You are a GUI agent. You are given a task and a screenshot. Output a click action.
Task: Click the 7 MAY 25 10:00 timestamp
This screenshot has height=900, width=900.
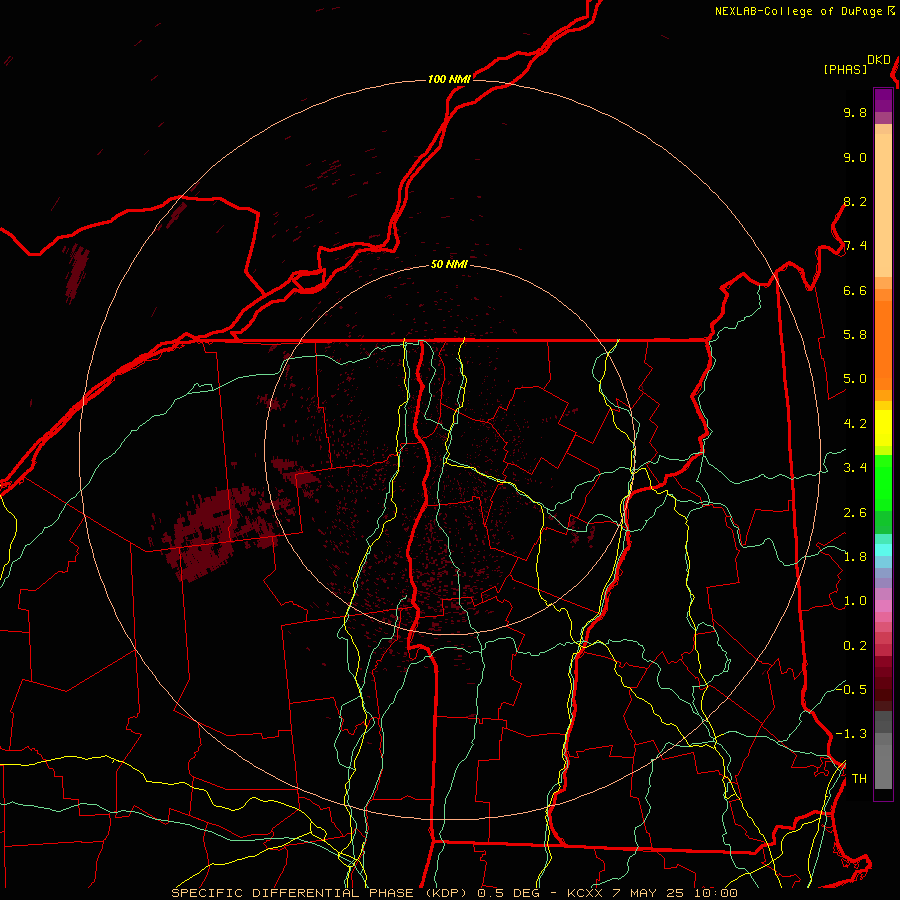675,893
